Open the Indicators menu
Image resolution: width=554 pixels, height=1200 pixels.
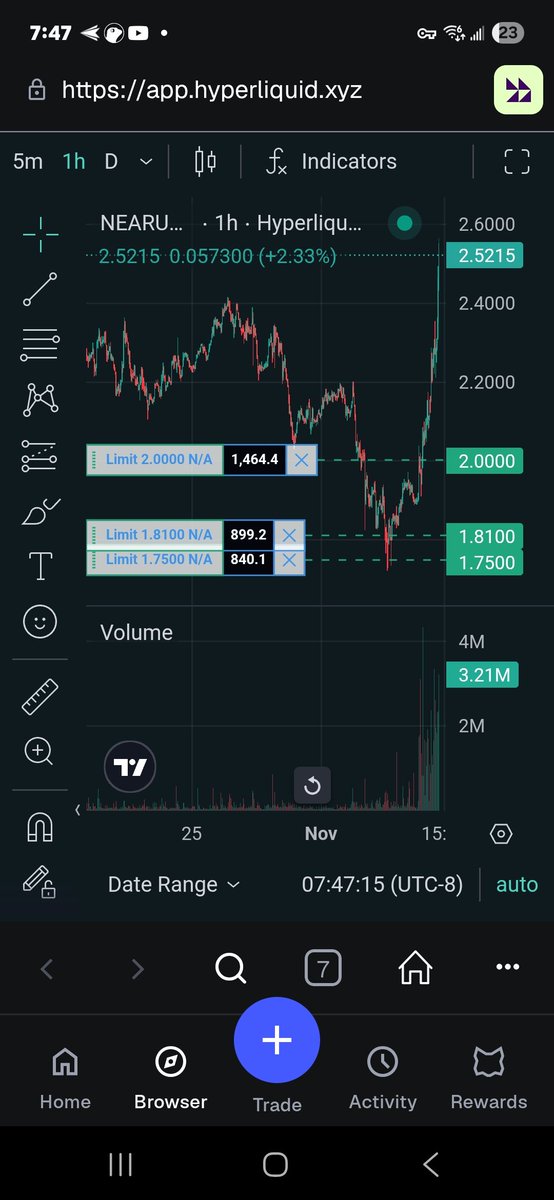[331, 162]
